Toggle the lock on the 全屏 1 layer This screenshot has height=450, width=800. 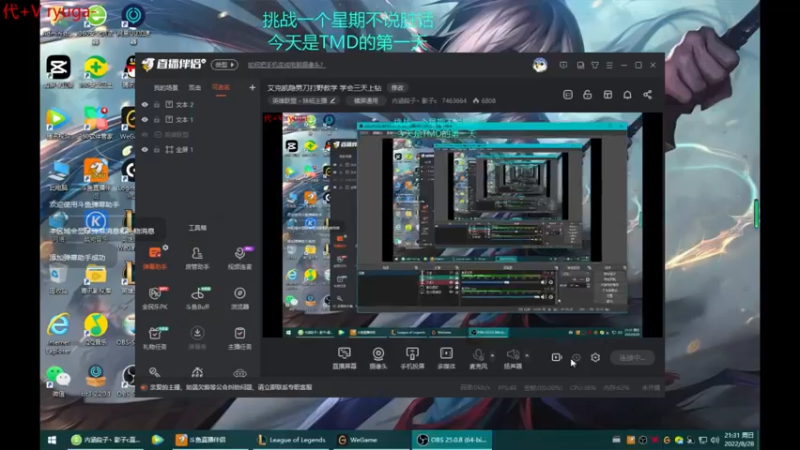(157, 149)
